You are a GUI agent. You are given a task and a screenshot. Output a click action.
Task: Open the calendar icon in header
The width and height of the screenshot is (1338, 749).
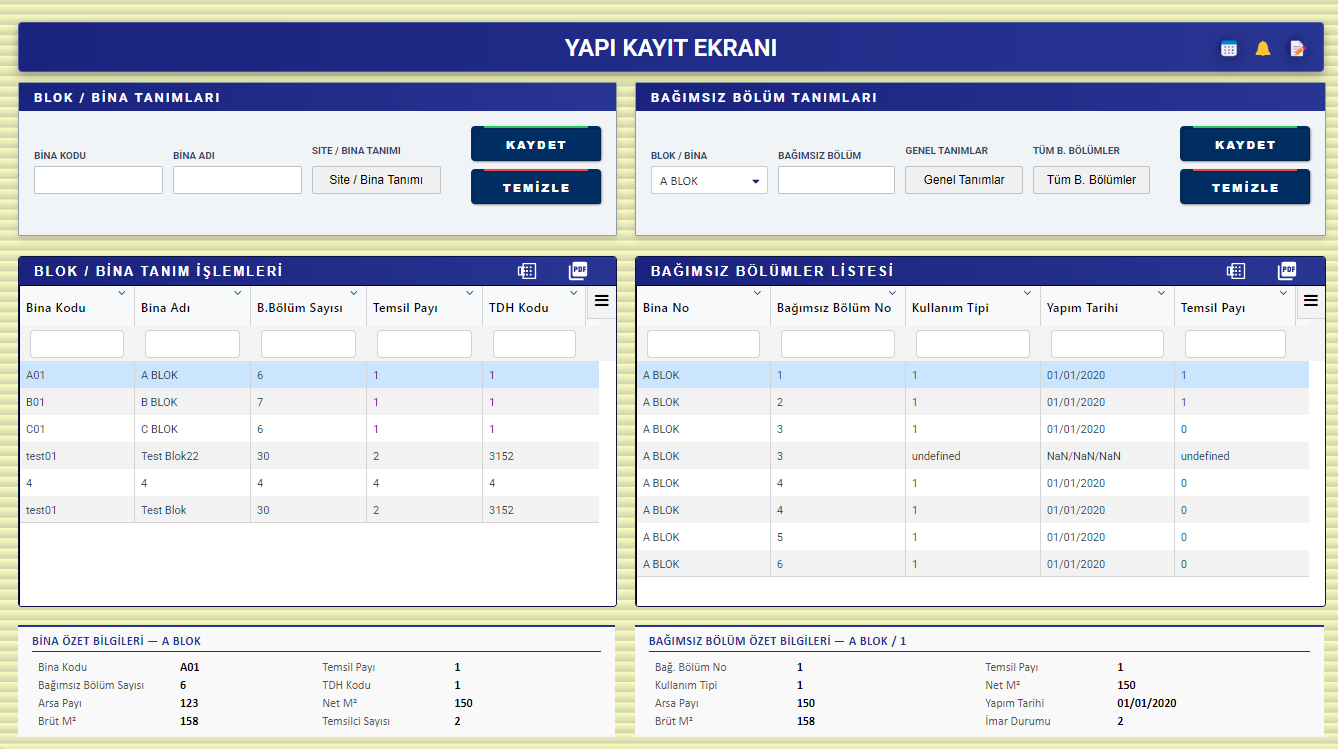pyautogui.click(x=1229, y=48)
